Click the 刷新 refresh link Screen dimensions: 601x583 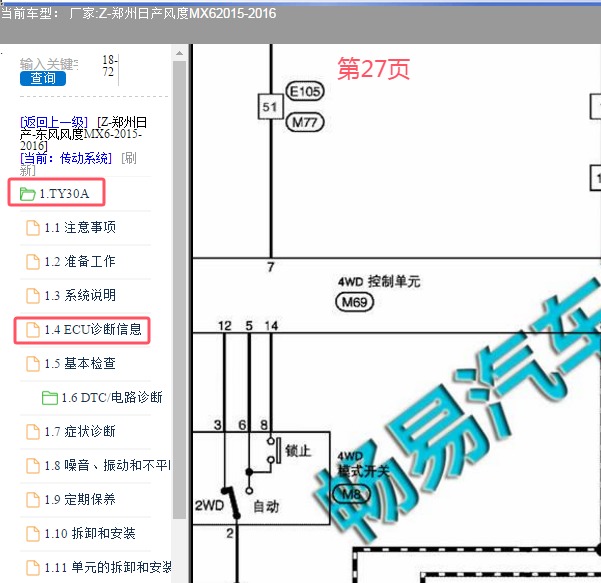78,164
